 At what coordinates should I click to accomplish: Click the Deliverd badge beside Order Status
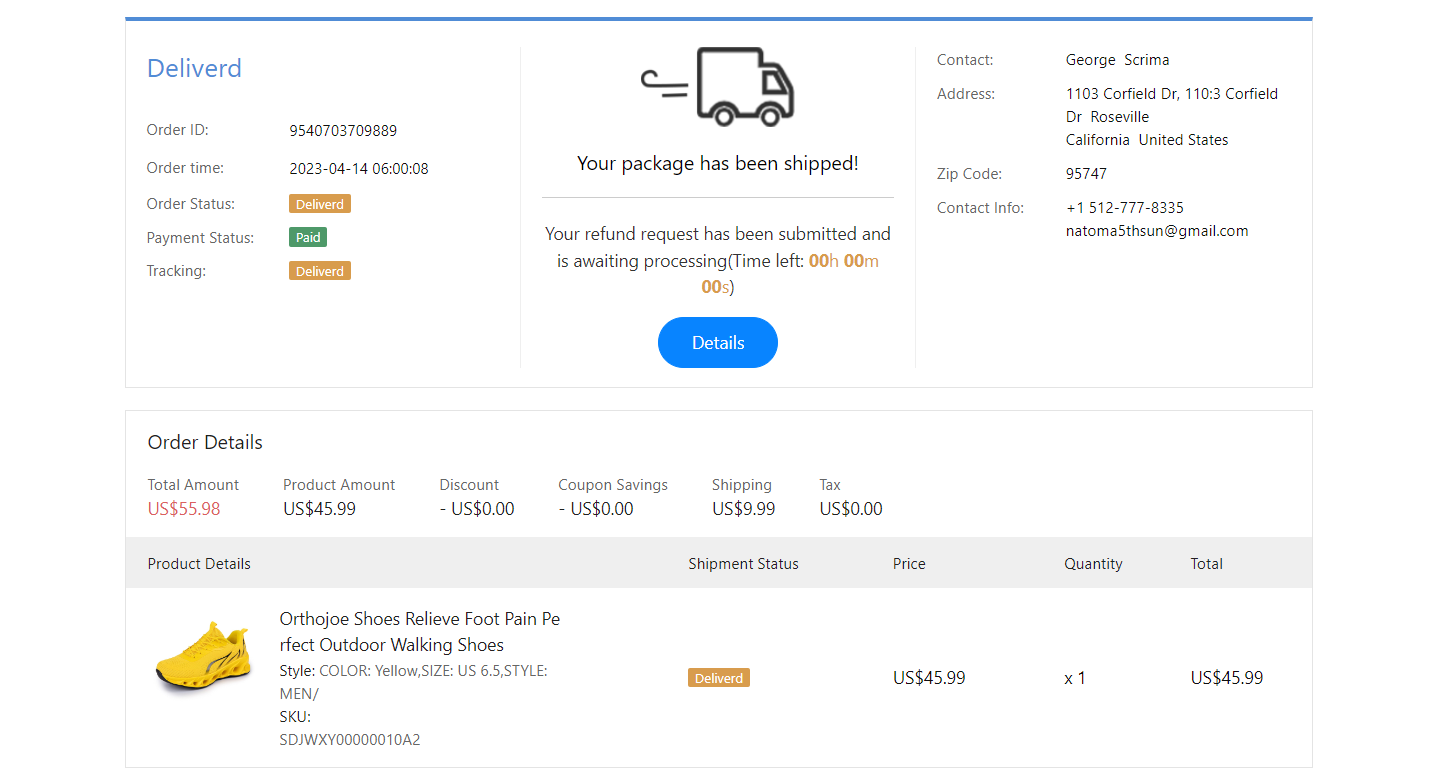click(320, 204)
